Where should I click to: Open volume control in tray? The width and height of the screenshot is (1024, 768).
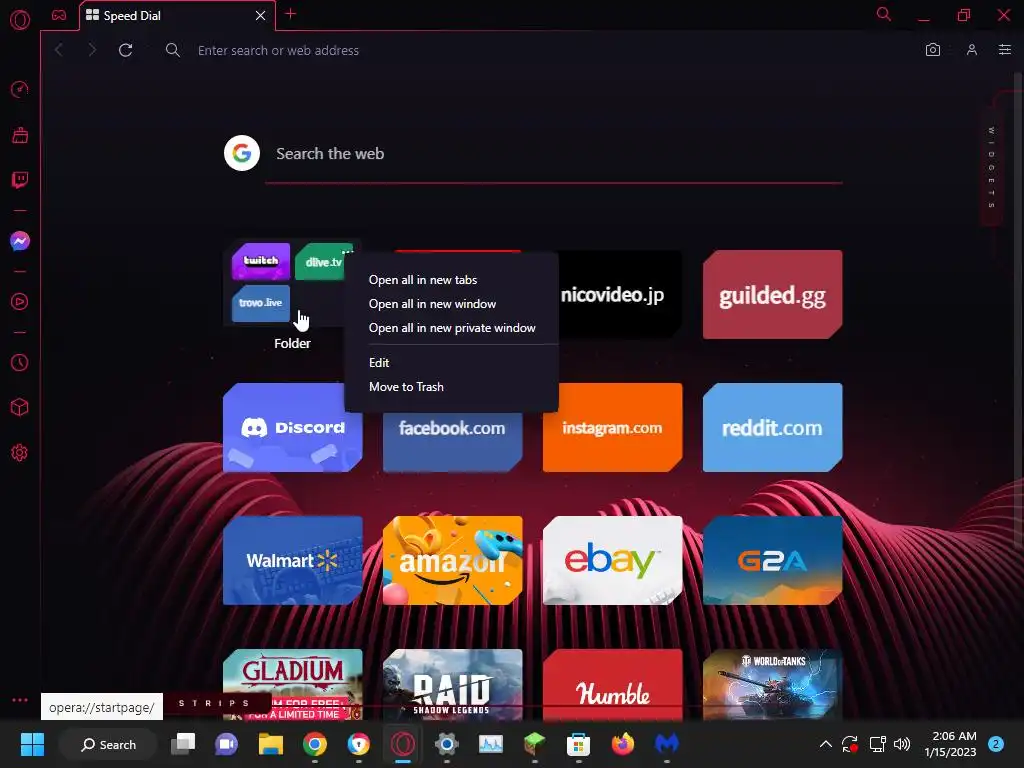tap(902, 744)
